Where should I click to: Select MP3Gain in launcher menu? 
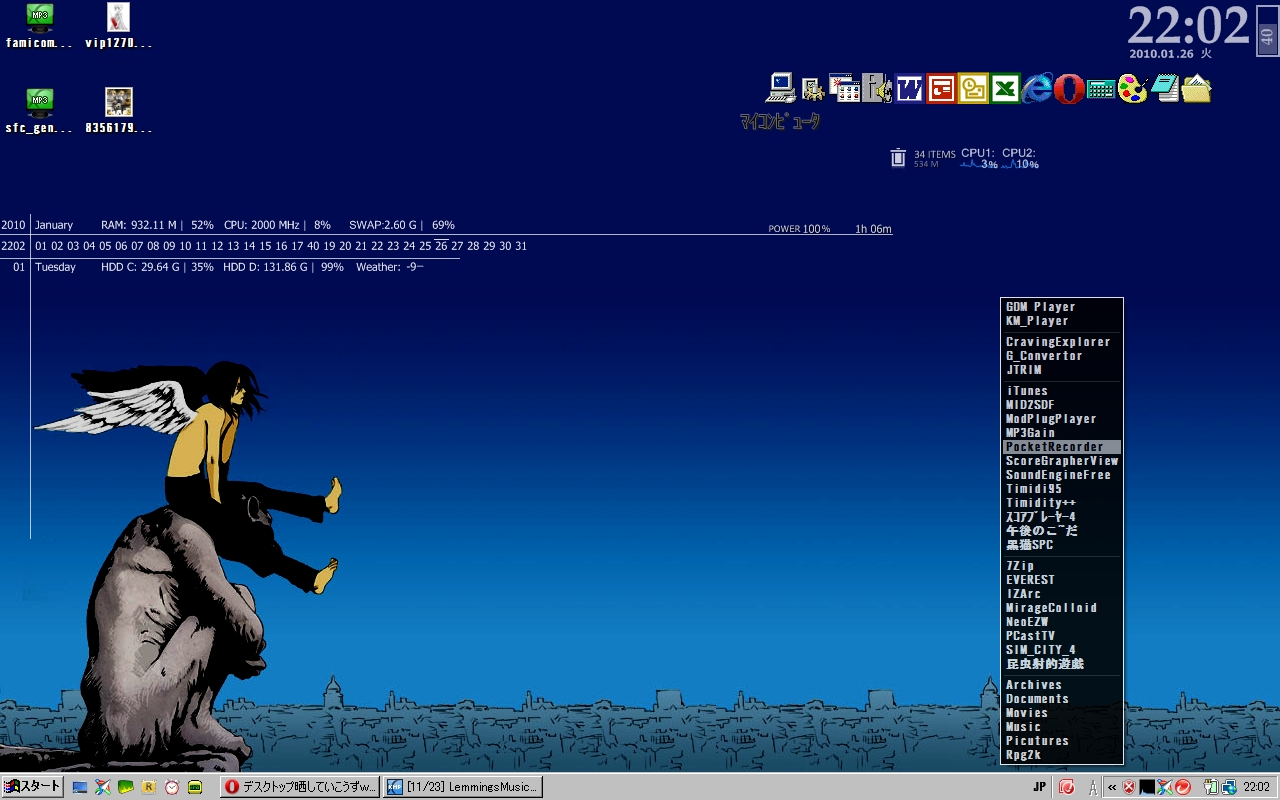[x=1062, y=433]
